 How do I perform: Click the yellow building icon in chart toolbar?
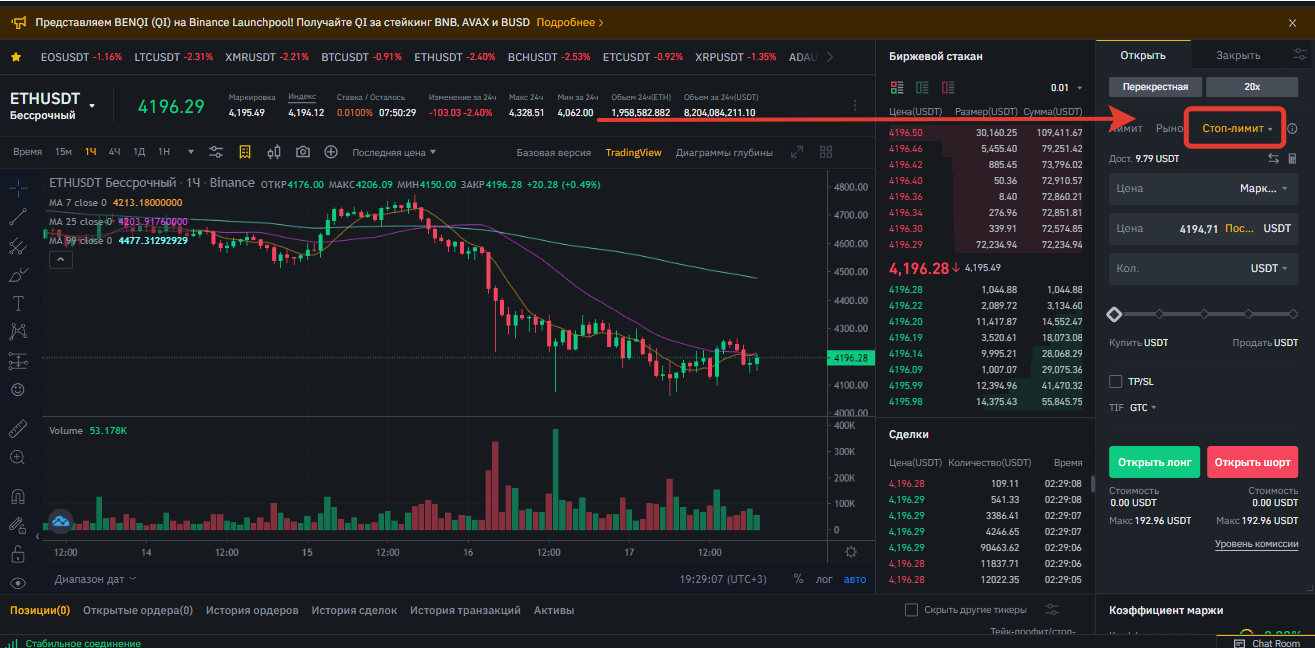point(245,152)
